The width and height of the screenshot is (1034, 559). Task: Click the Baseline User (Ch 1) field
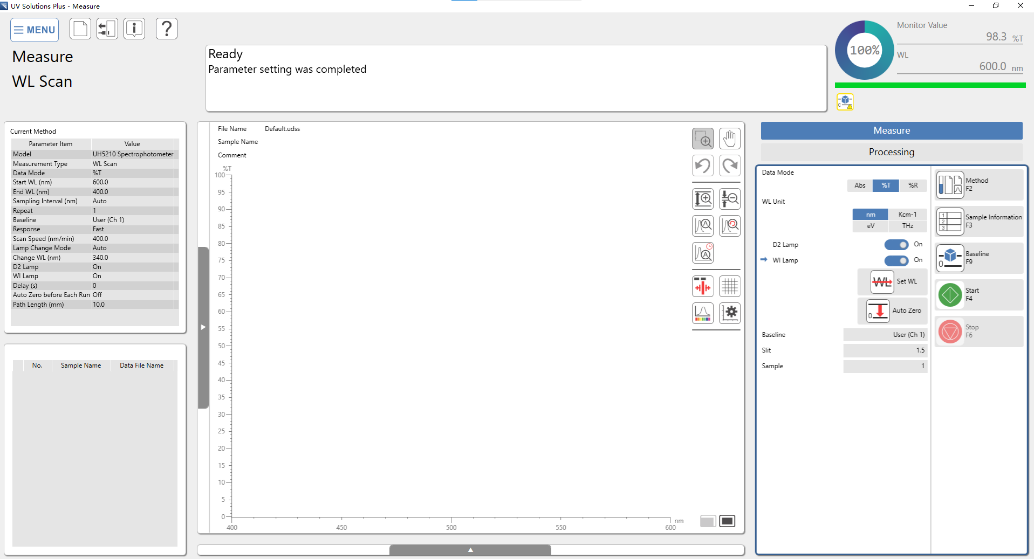pyautogui.click(x=885, y=335)
